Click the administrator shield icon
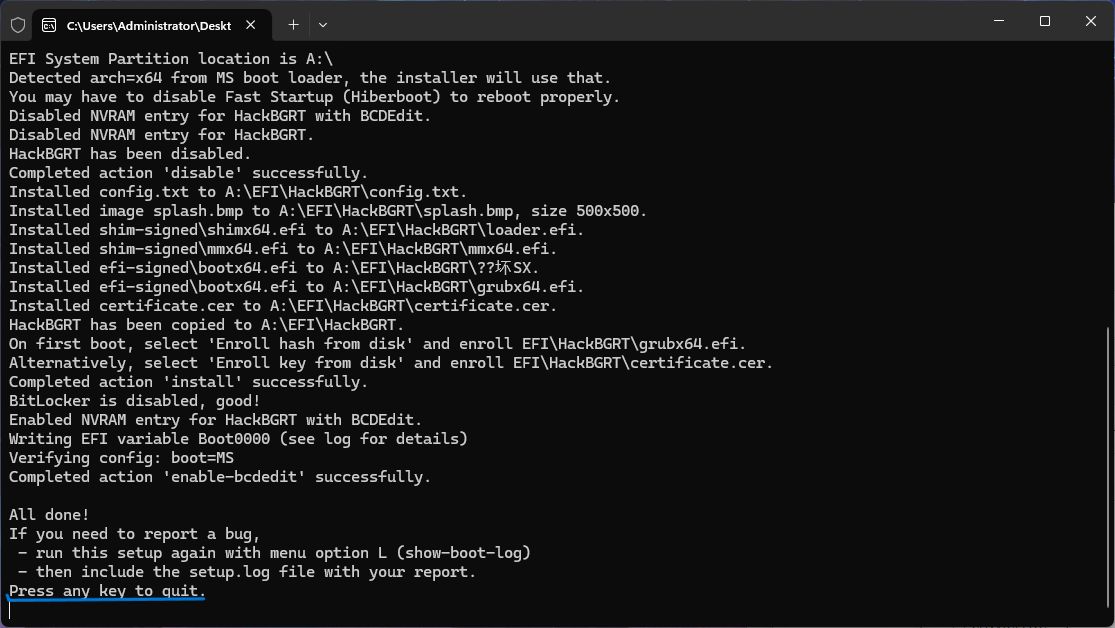The image size is (1115, 628). tap(18, 24)
